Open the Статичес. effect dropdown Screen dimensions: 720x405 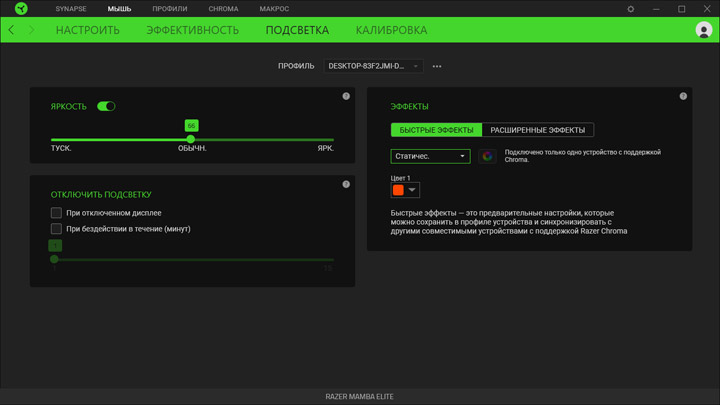coord(430,156)
